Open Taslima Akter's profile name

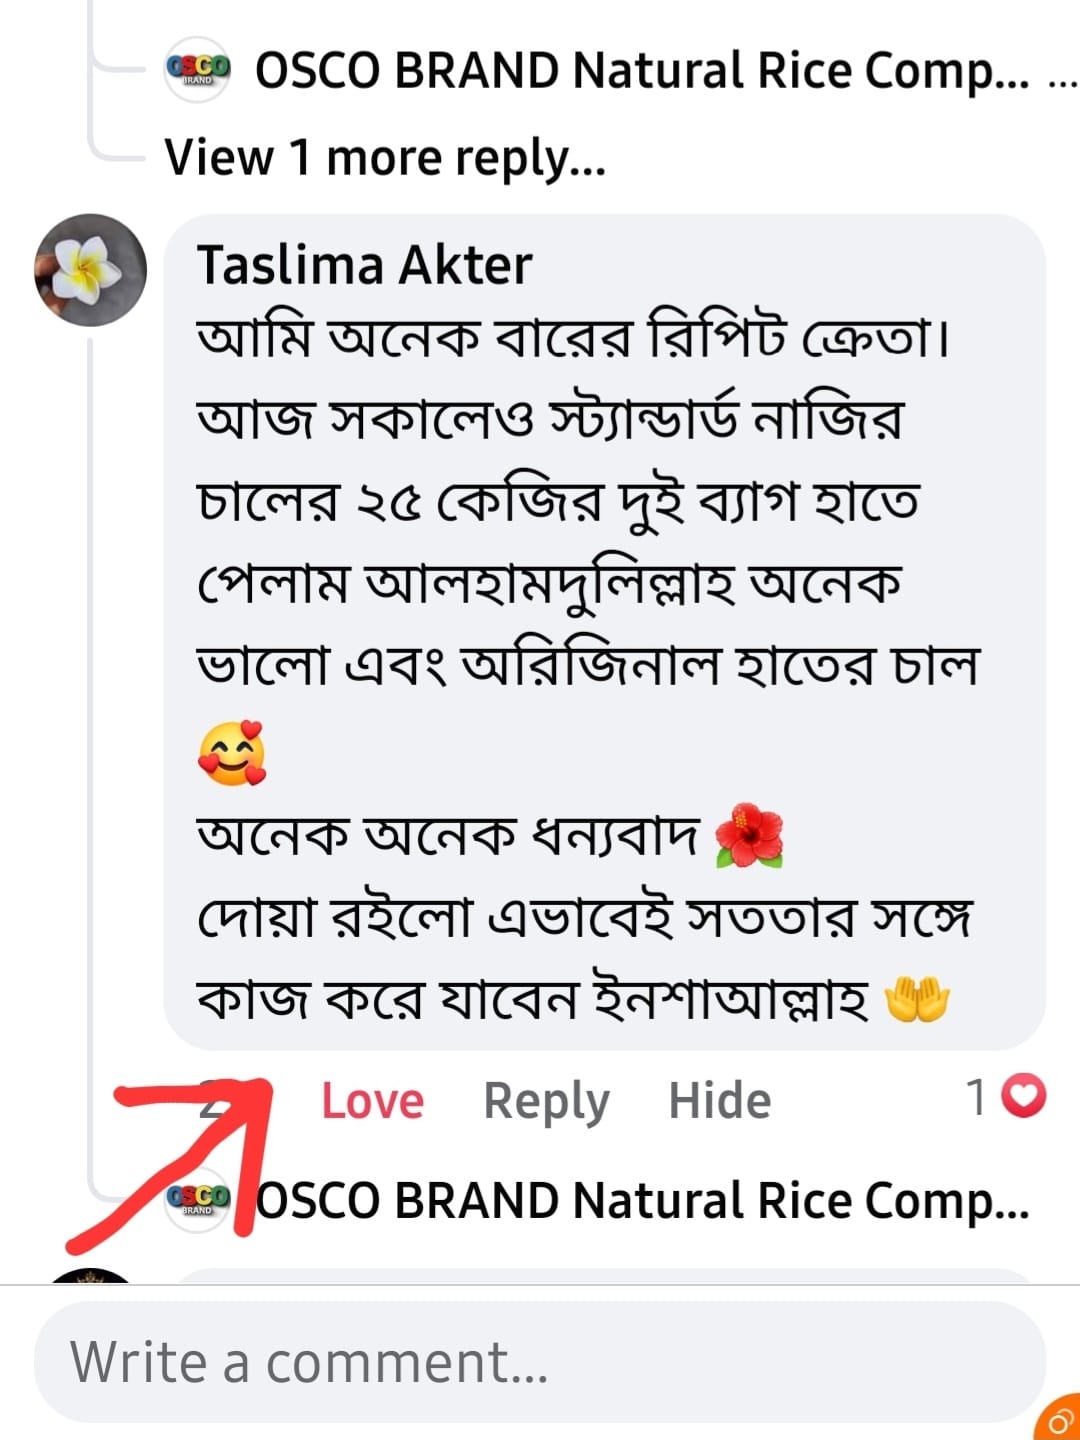364,266
